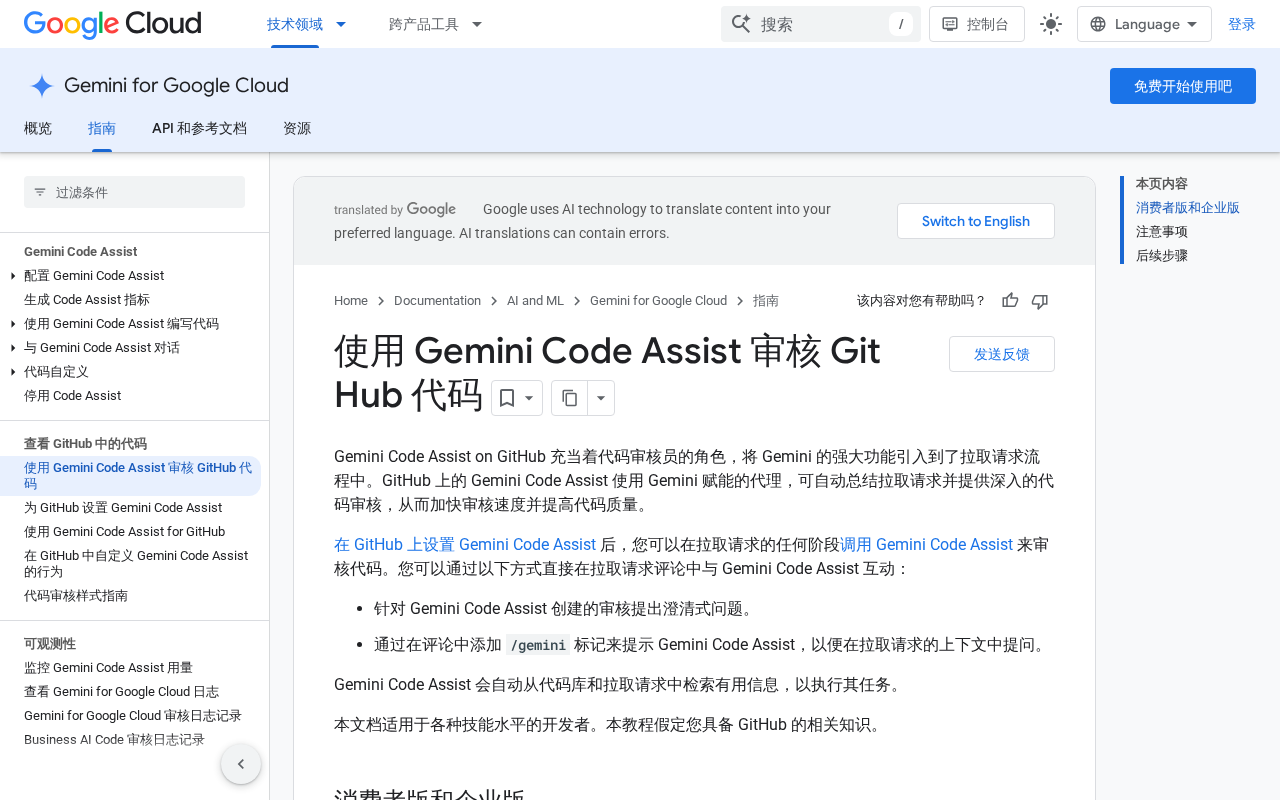1280x800 pixels.
Task: Open 查看 Gemini for Google Cloud 日志
Action: click(x=121, y=692)
